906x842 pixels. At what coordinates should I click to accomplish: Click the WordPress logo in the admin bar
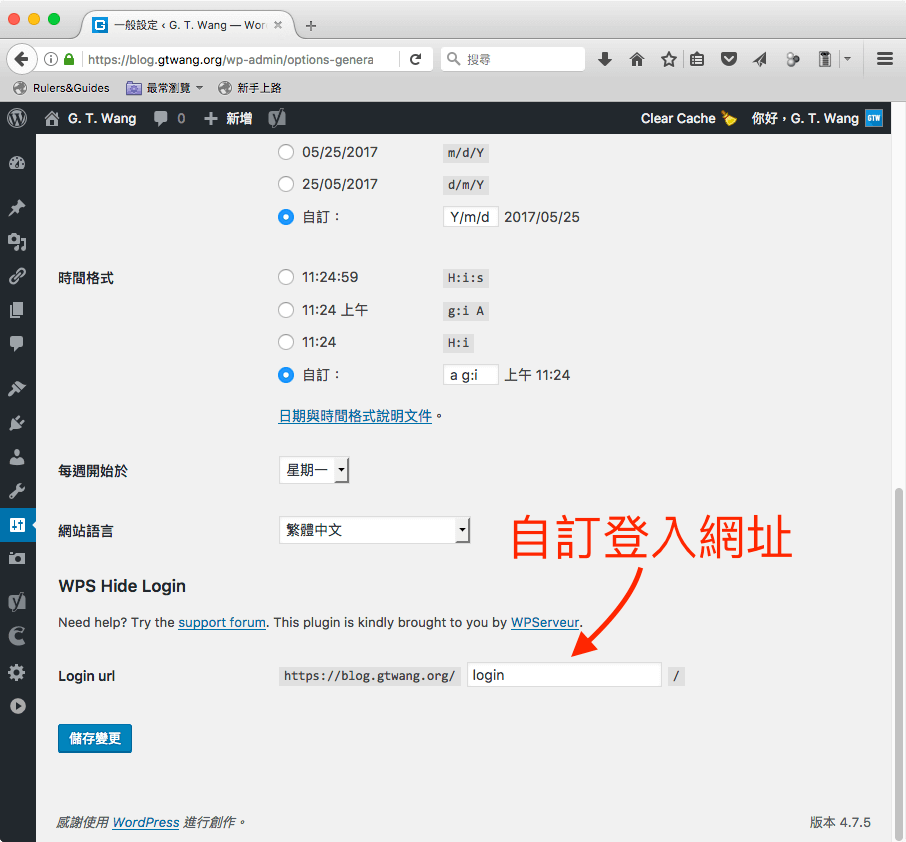click(x=16, y=118)
